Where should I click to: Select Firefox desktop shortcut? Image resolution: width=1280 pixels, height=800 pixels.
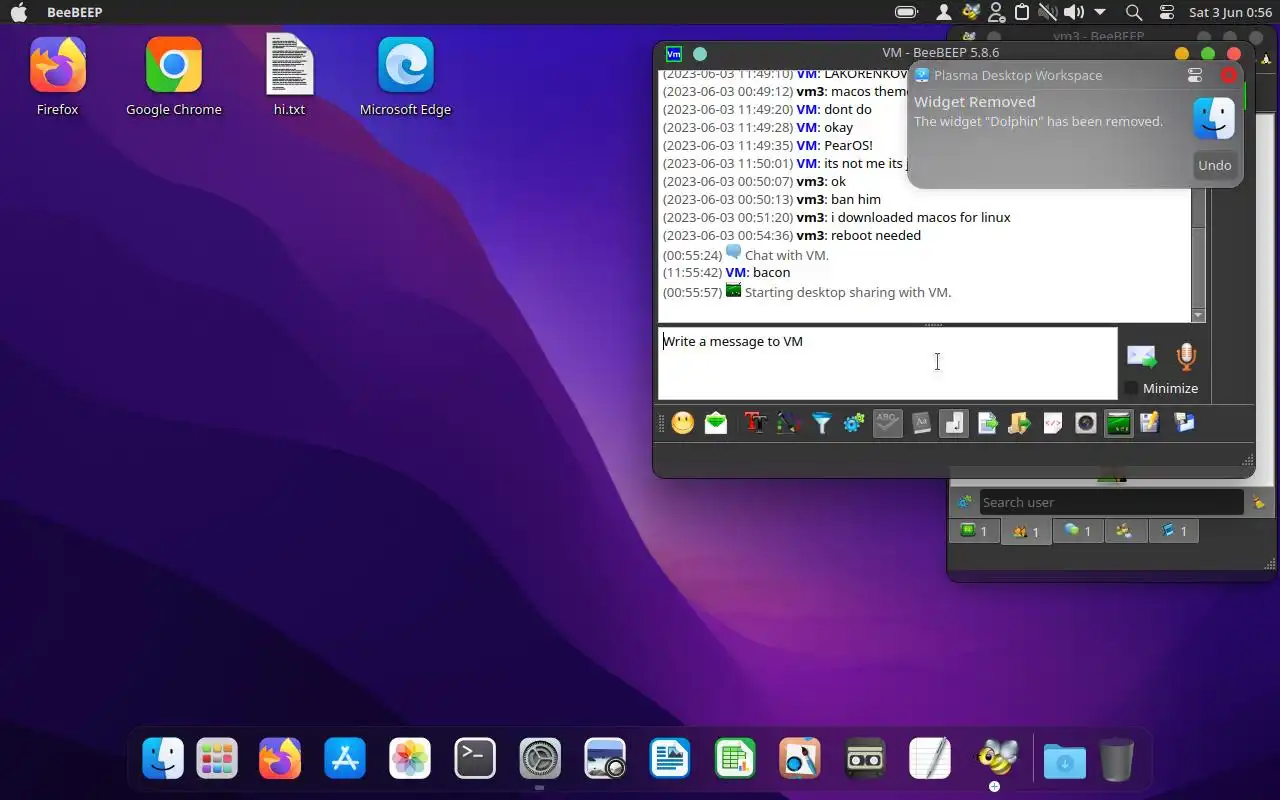click(x=58, y=77)
